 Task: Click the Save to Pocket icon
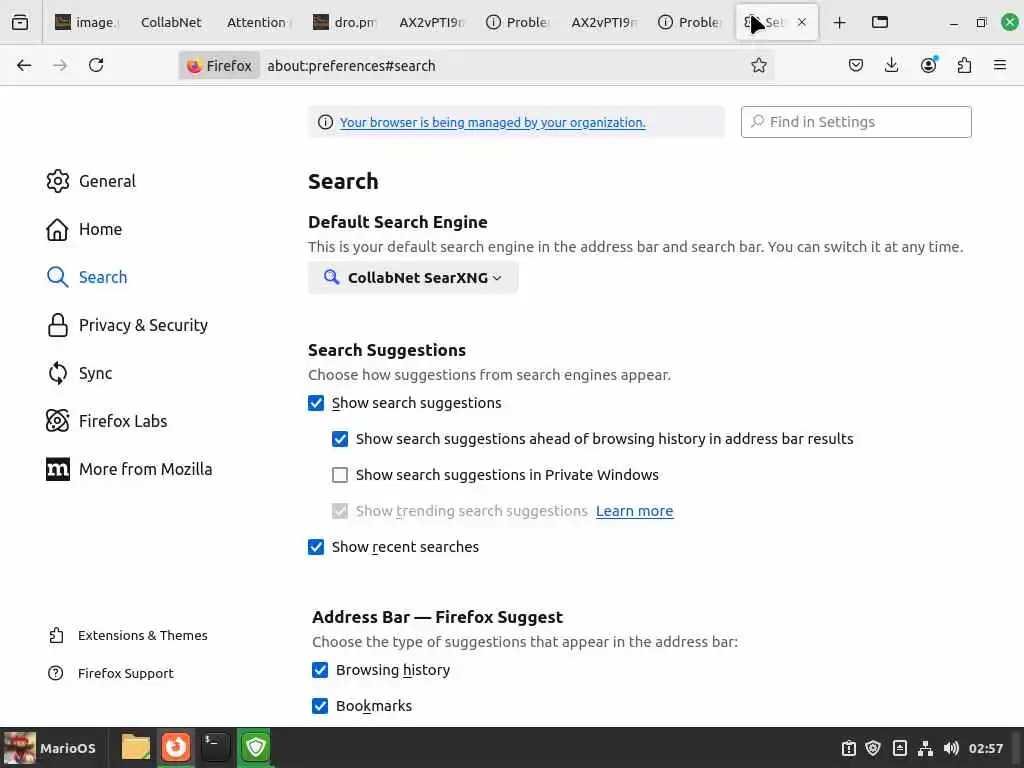pyautogui.click(x=856, y=65)
